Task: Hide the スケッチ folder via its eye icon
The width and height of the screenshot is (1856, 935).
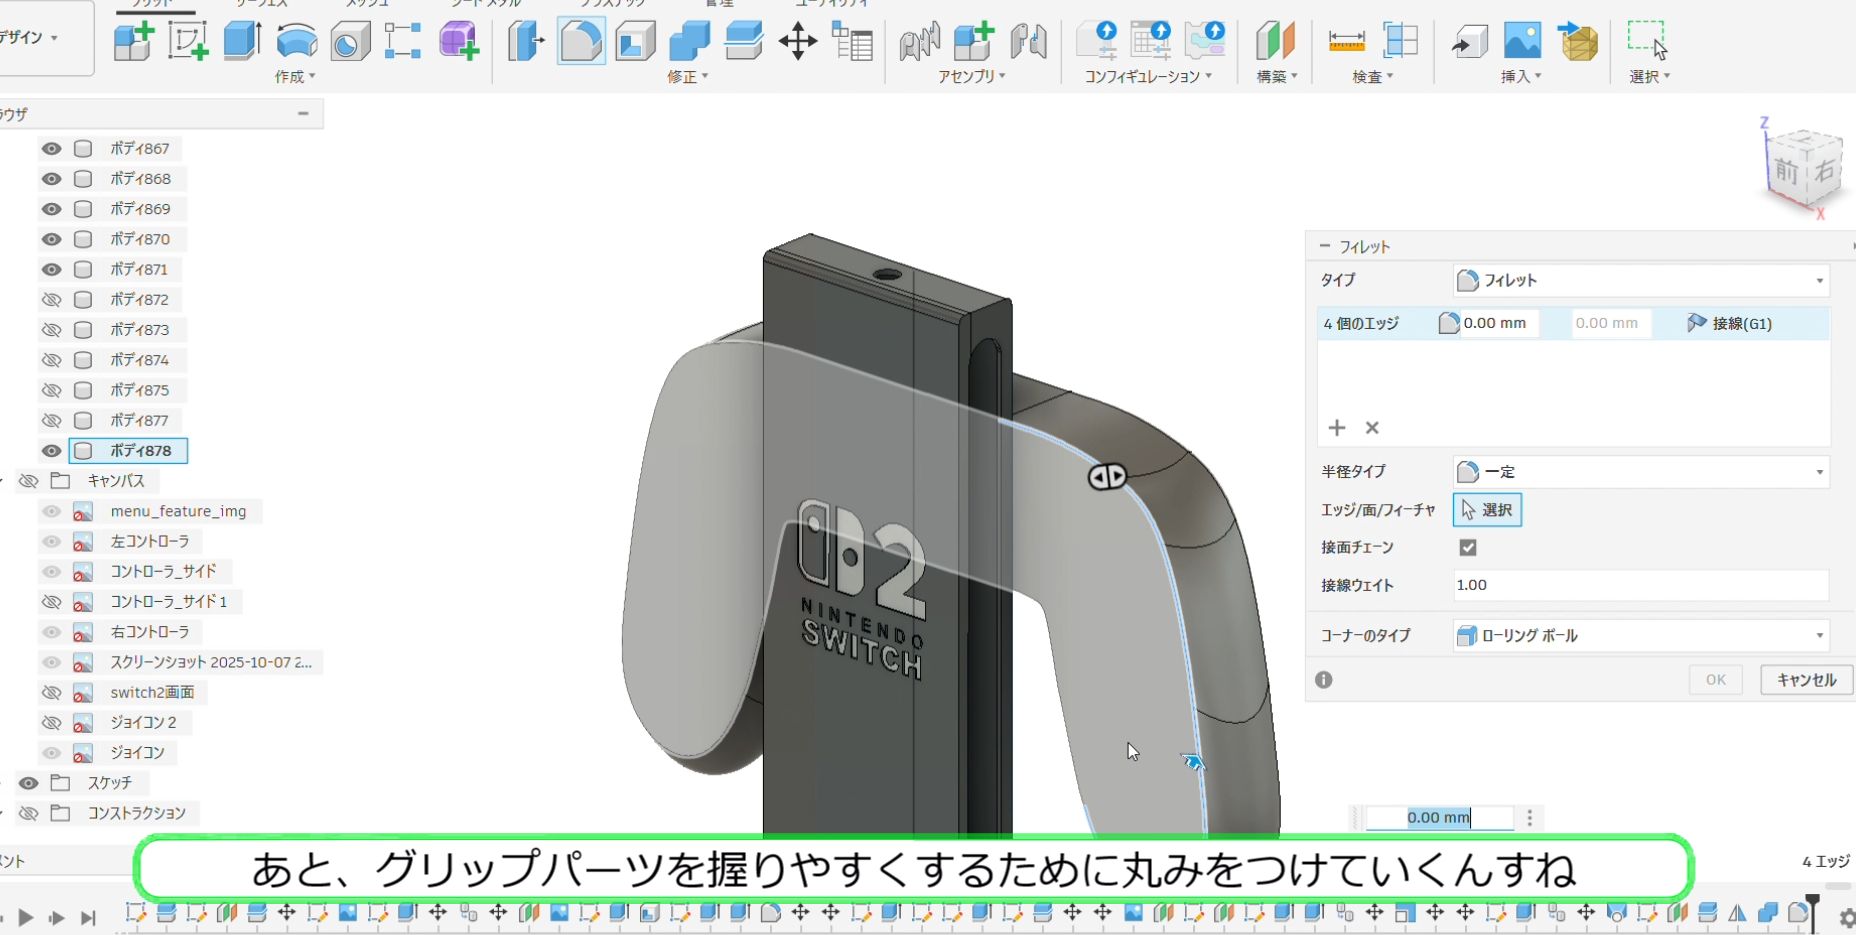Action: click(28, 783)
